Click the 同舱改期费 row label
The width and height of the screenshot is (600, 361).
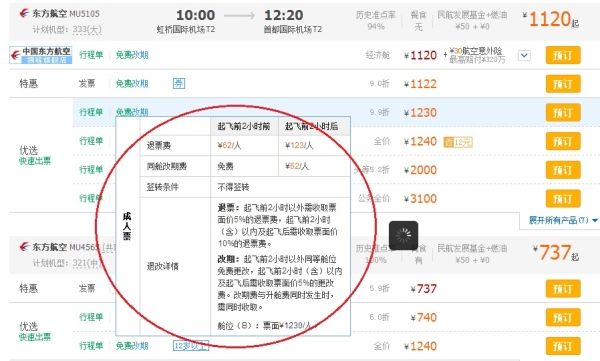167,166
